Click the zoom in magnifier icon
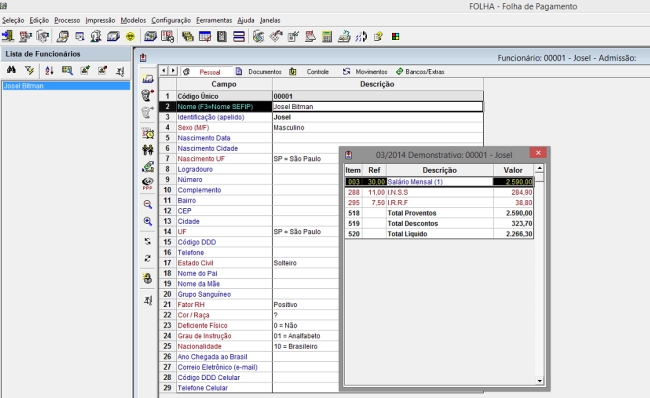This screenshot has height=398, width=650. coord(148,221)
